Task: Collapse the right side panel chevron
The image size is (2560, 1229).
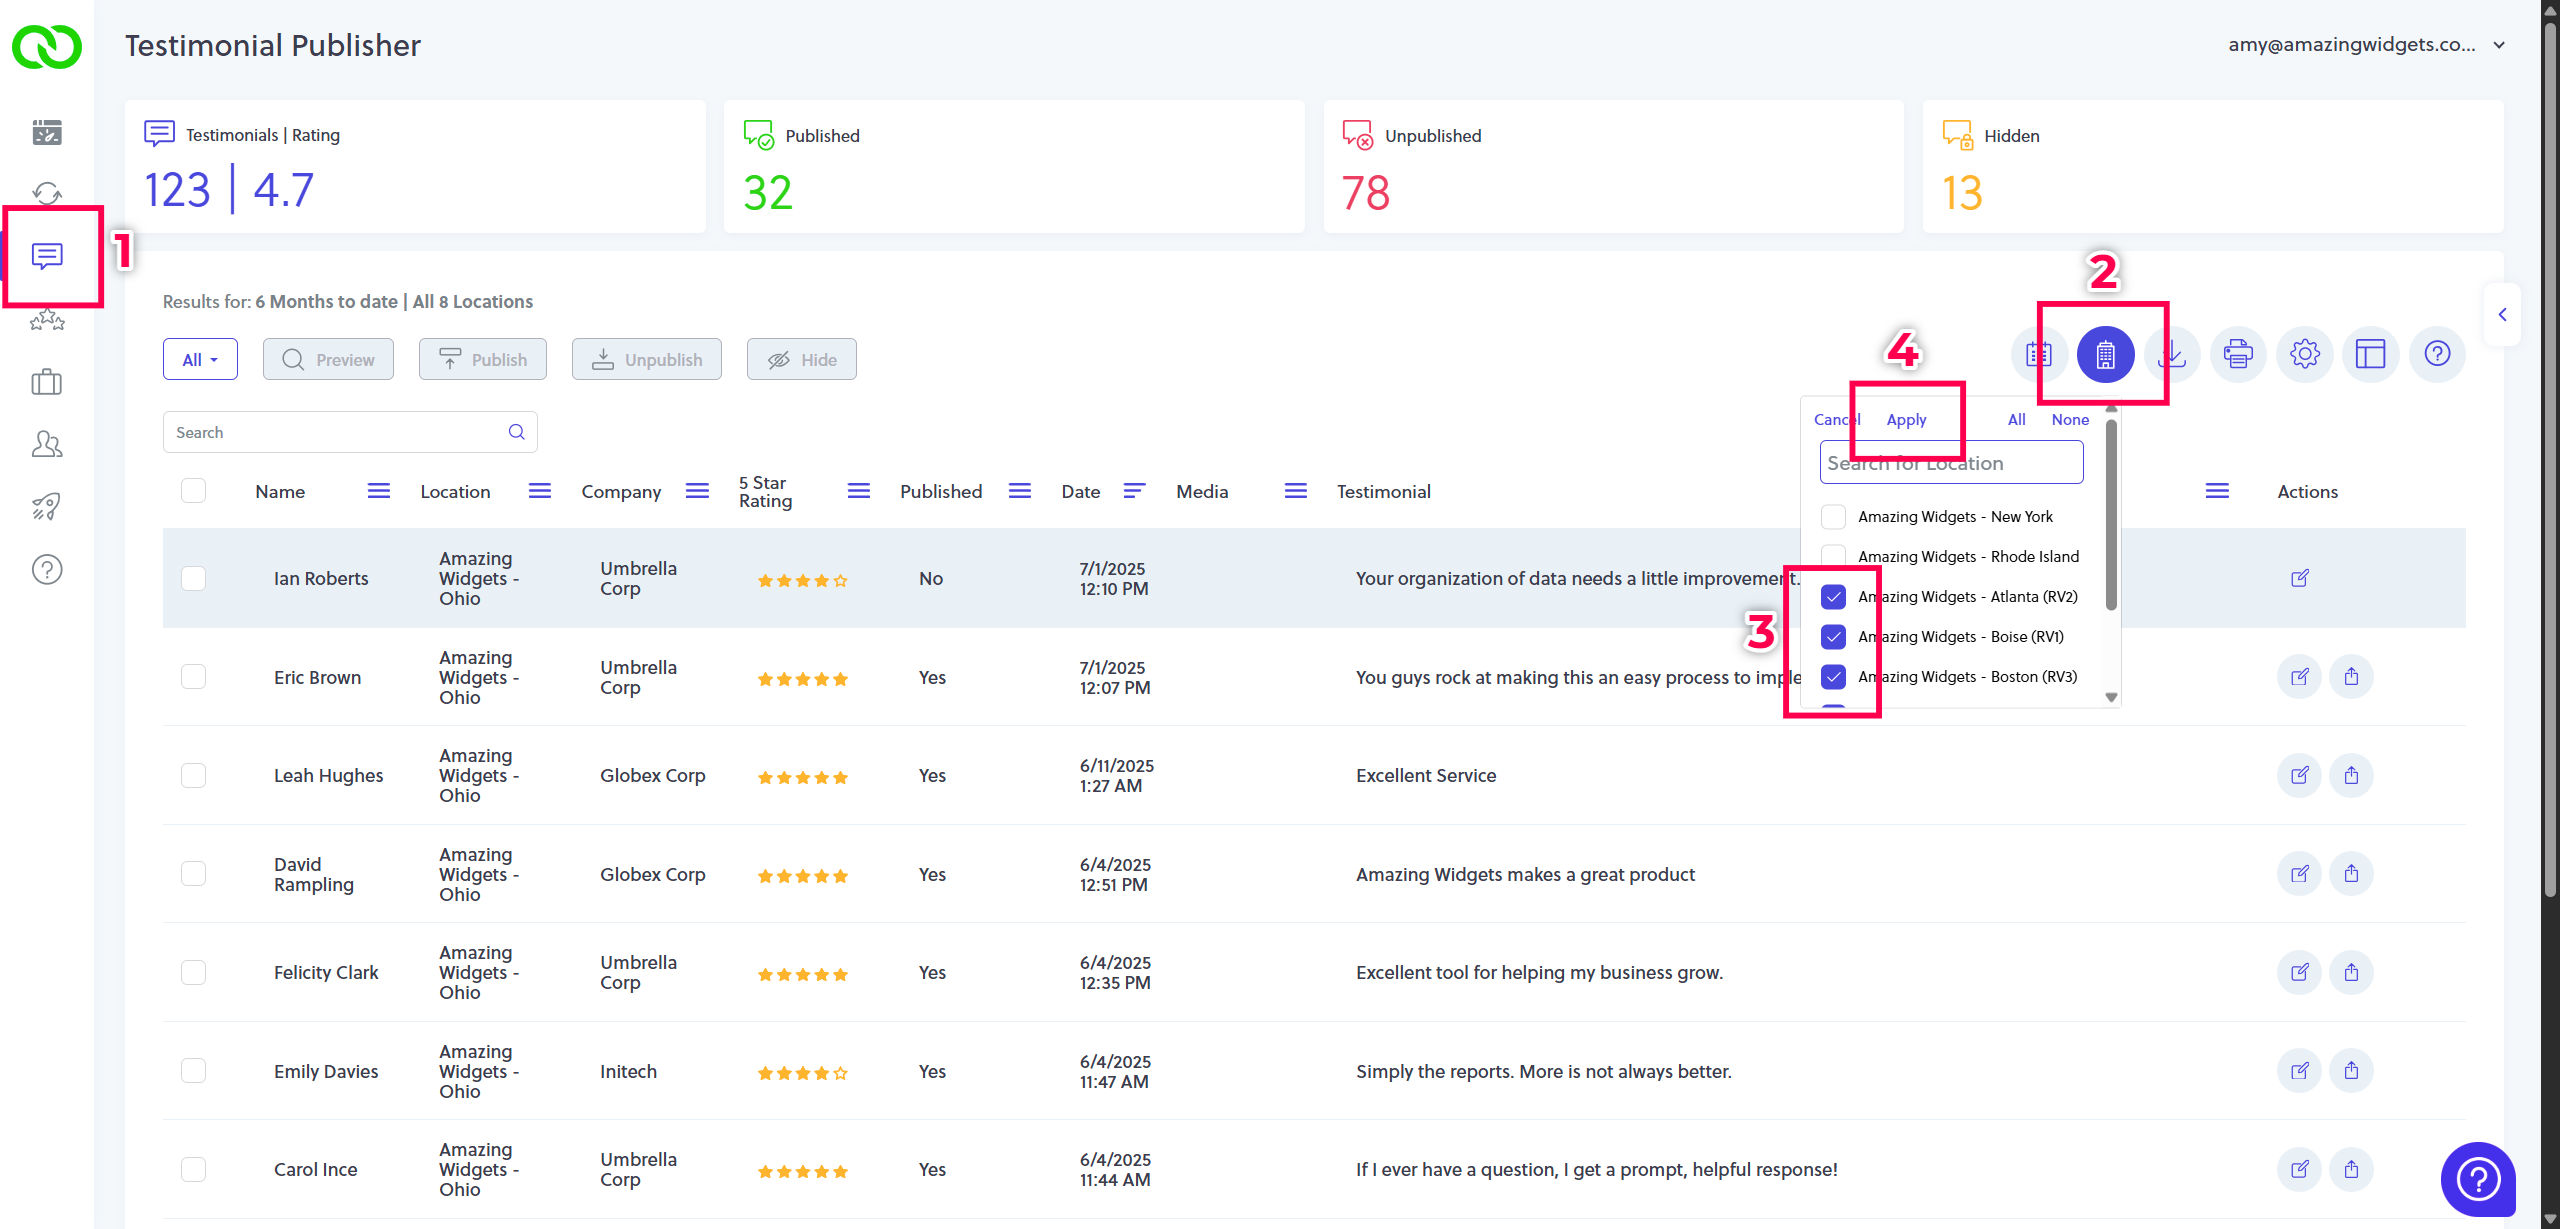Action: (x=2502, y=315)
